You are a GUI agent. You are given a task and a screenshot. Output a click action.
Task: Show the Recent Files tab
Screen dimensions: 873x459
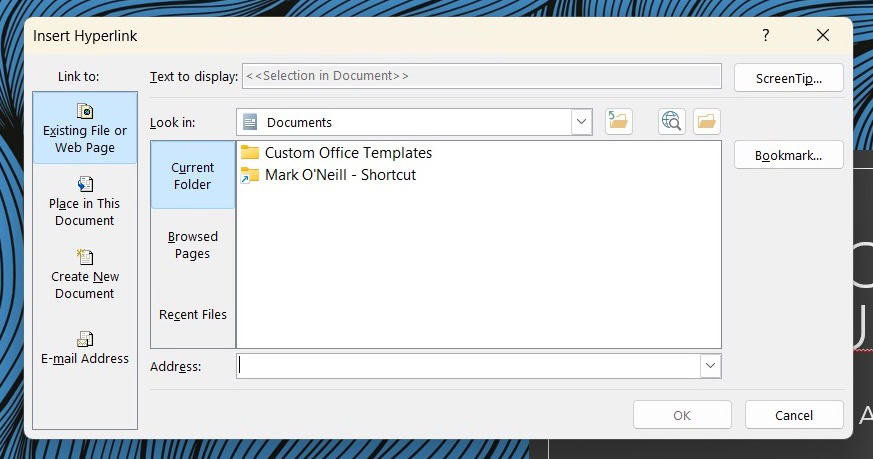(x=193, y=314)
